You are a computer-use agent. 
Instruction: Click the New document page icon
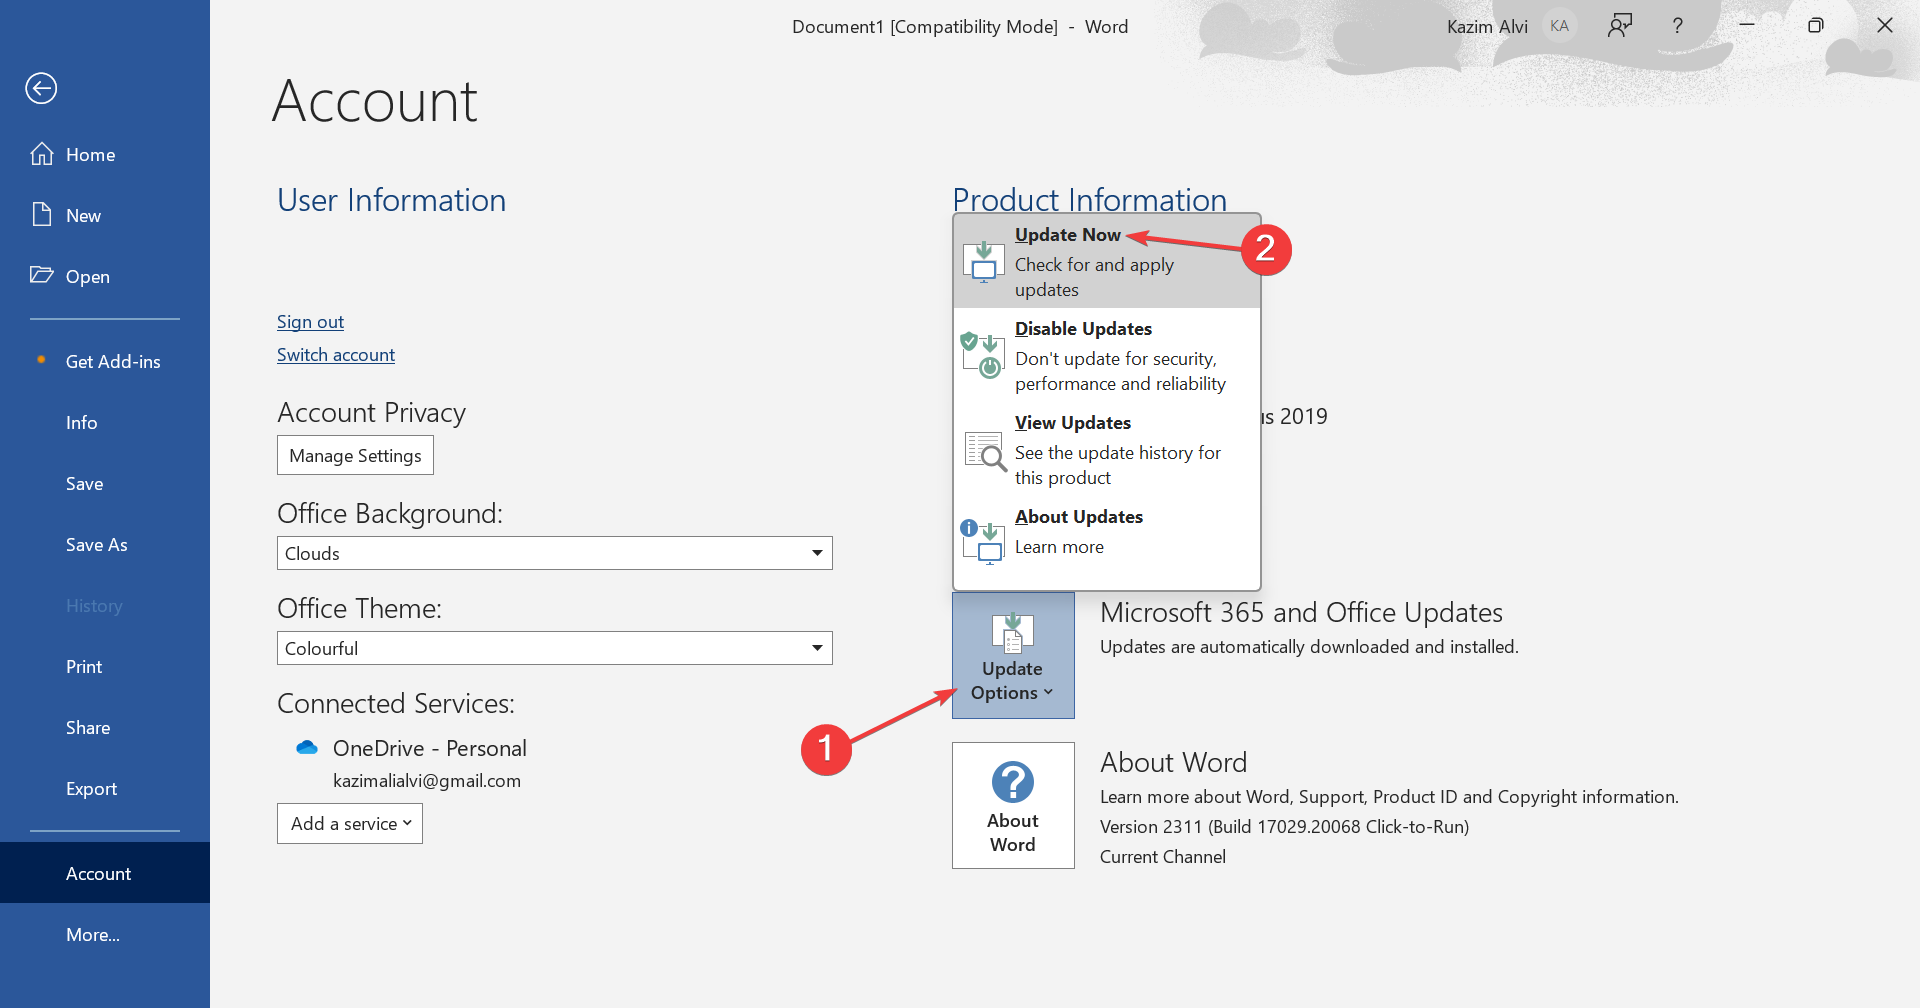(x=42, y=215)
